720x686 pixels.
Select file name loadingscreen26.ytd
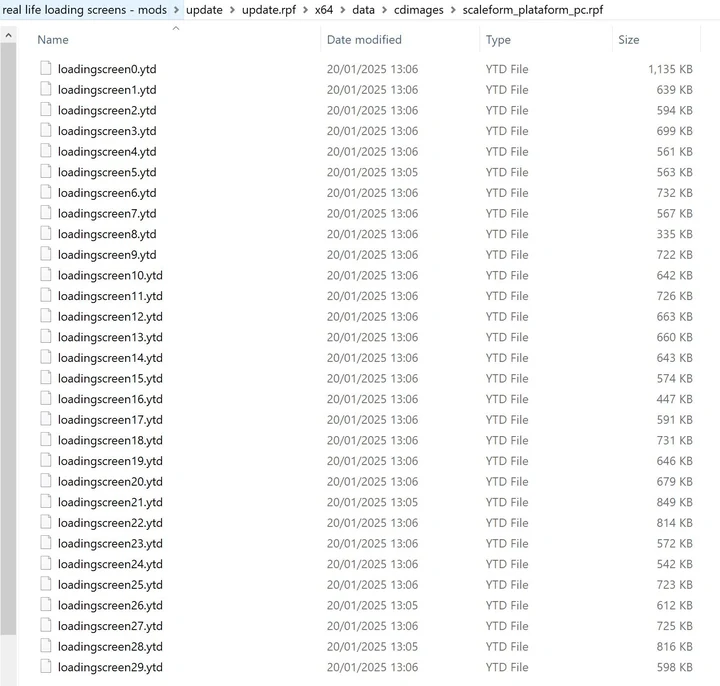coord(110,605)
